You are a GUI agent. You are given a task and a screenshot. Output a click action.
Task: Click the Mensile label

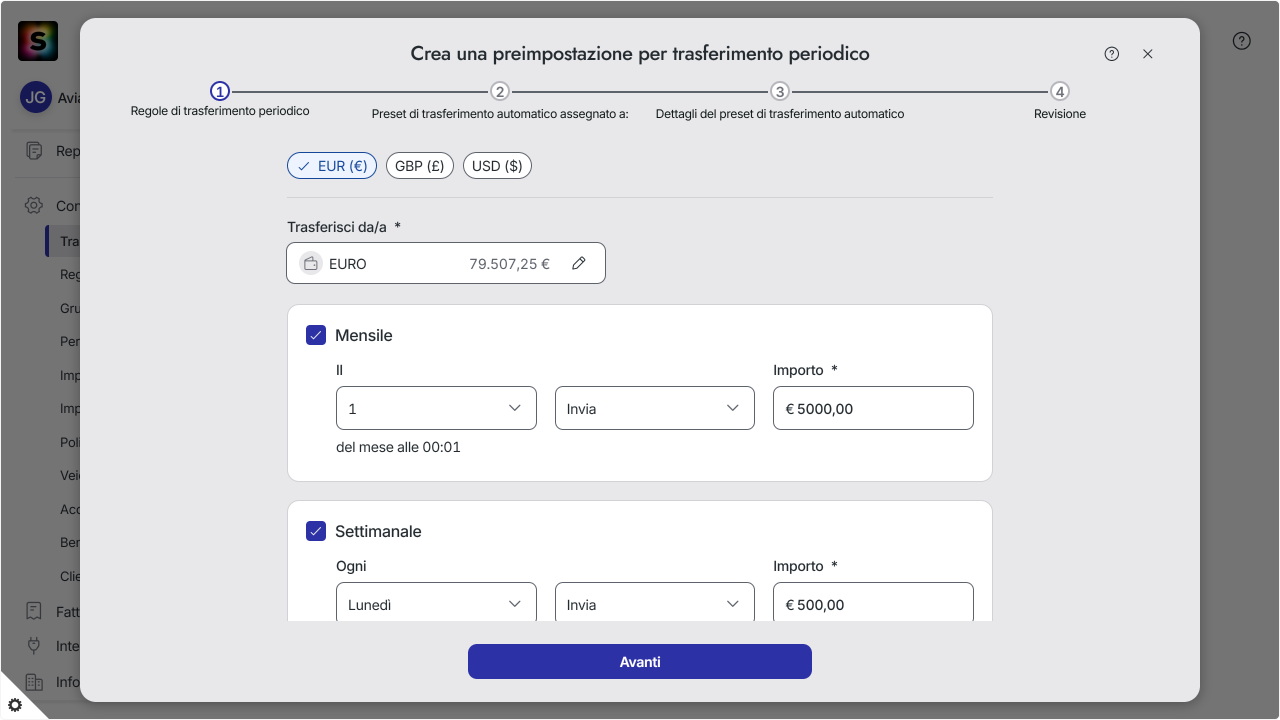(364, 335)
